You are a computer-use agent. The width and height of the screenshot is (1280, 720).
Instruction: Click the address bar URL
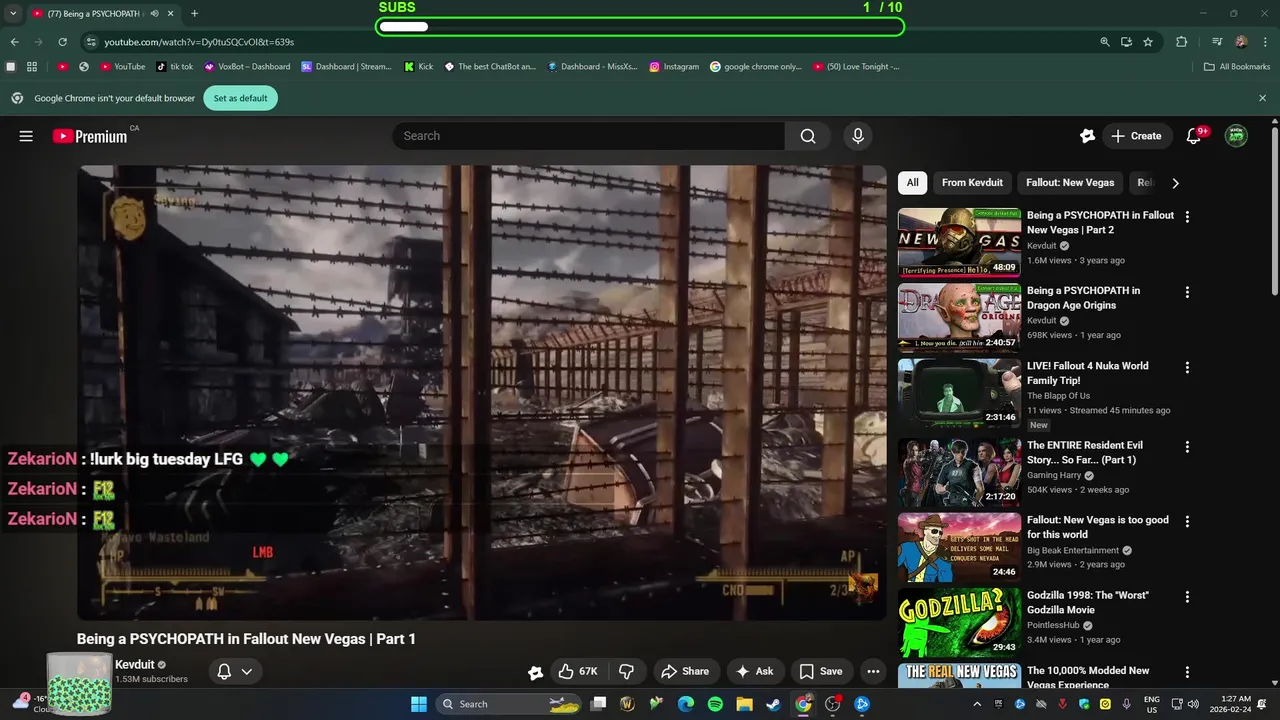(x=199, y=42)
